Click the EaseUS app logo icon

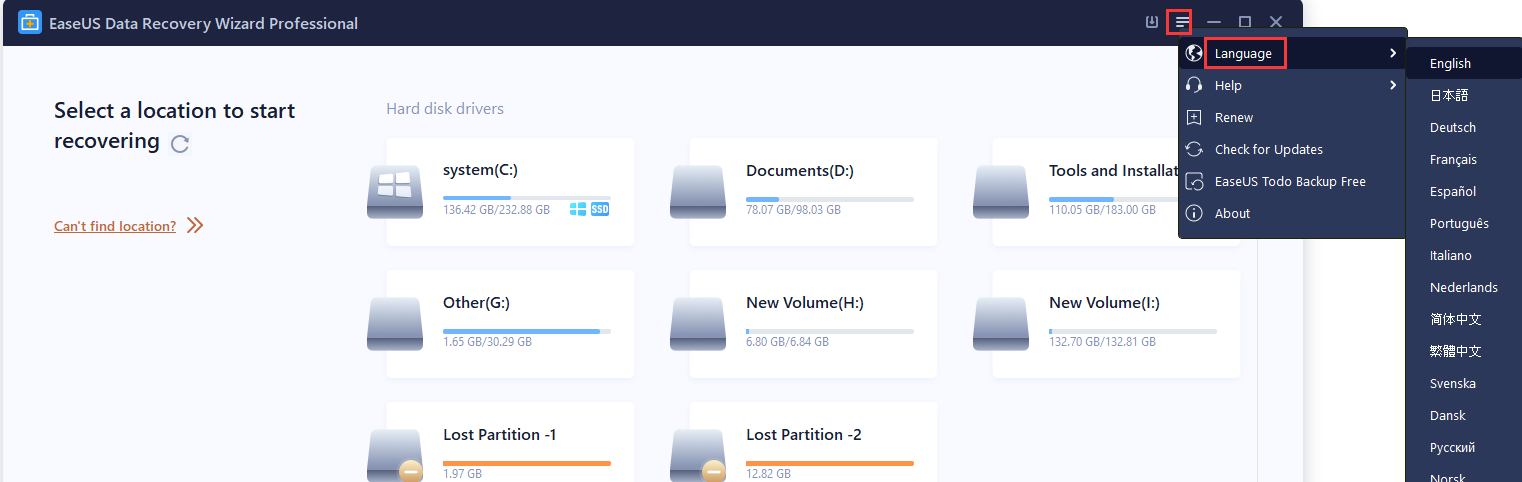[30, 22]
